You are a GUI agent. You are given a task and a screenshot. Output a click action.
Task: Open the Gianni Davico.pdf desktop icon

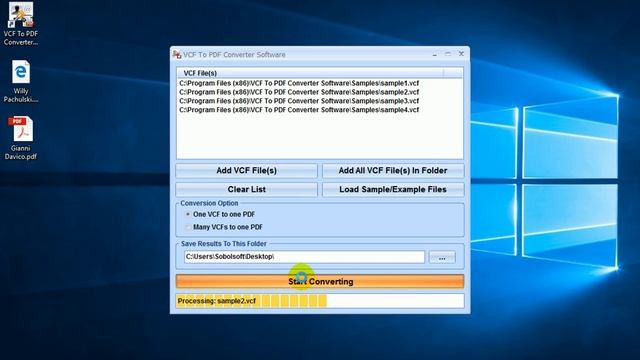[x=20, y=138]
